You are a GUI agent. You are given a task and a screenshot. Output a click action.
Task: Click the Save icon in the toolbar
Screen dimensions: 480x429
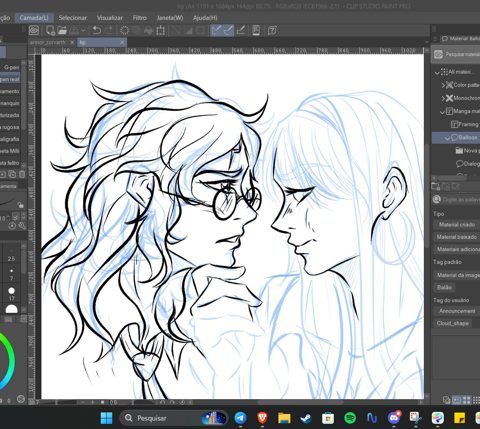(74, 31)
